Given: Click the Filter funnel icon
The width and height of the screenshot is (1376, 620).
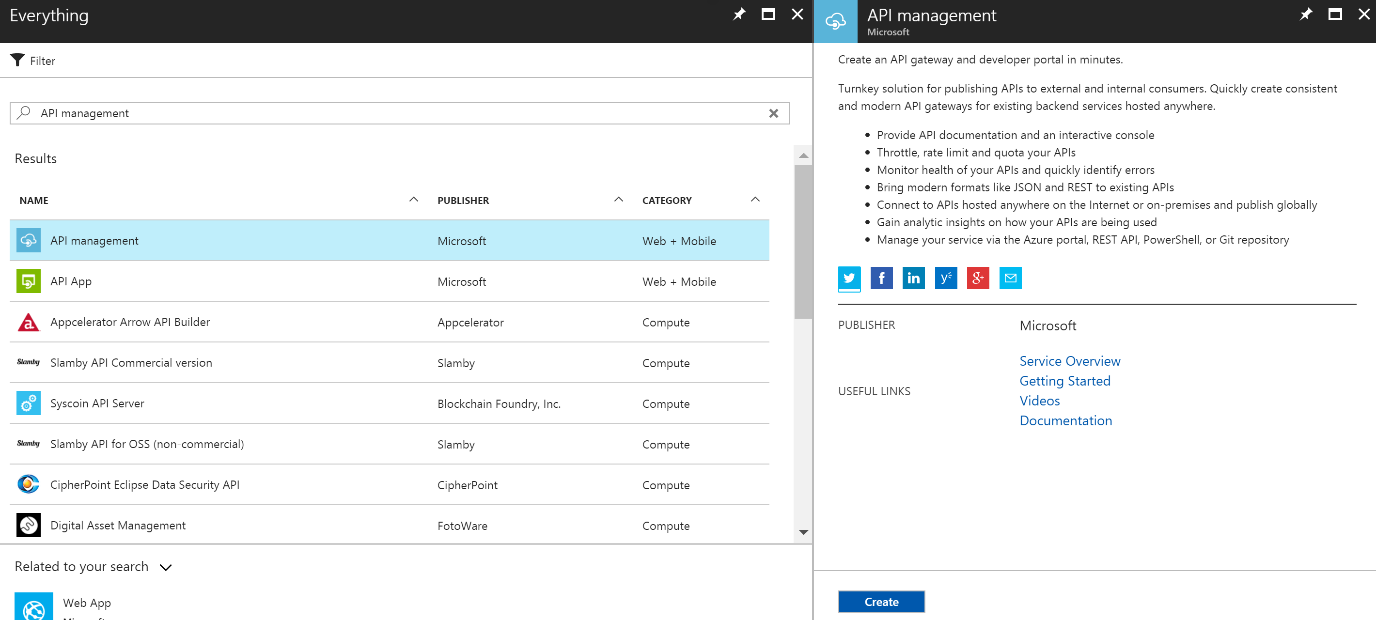Looking at the screenshot, I should coord(17,60).
